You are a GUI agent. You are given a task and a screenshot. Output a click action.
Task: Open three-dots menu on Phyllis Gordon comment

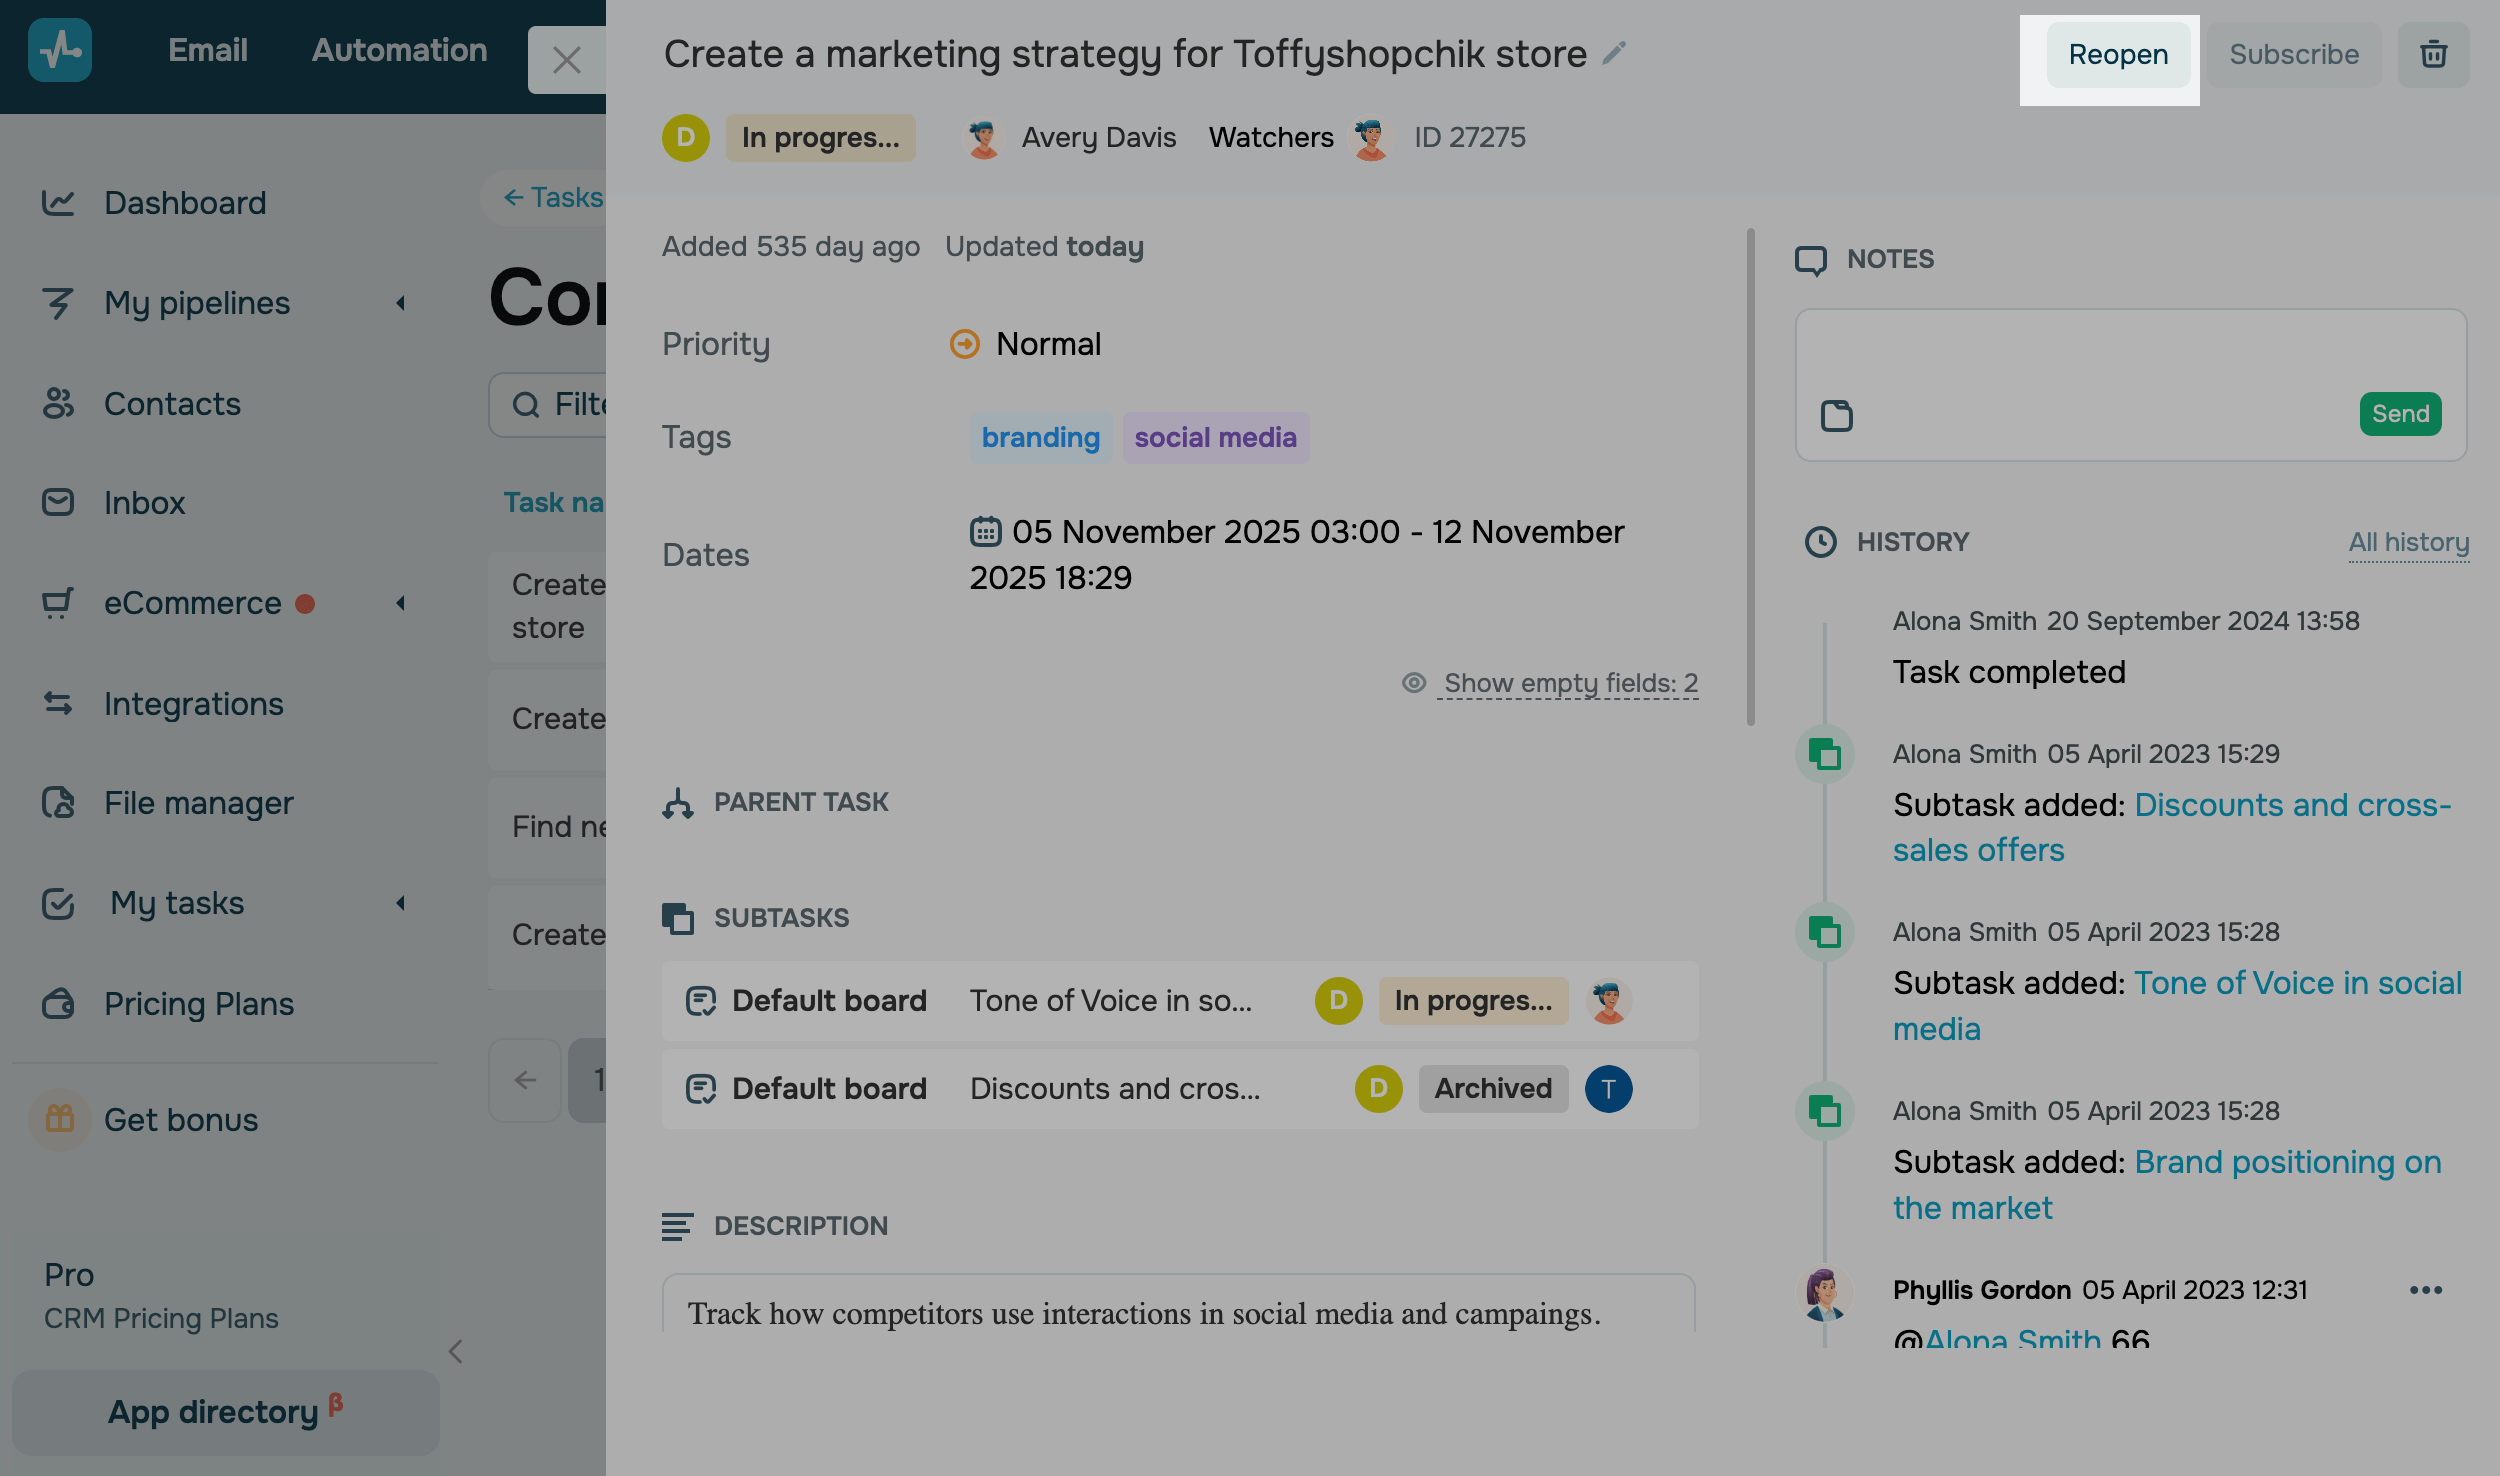[2425, 1290]
